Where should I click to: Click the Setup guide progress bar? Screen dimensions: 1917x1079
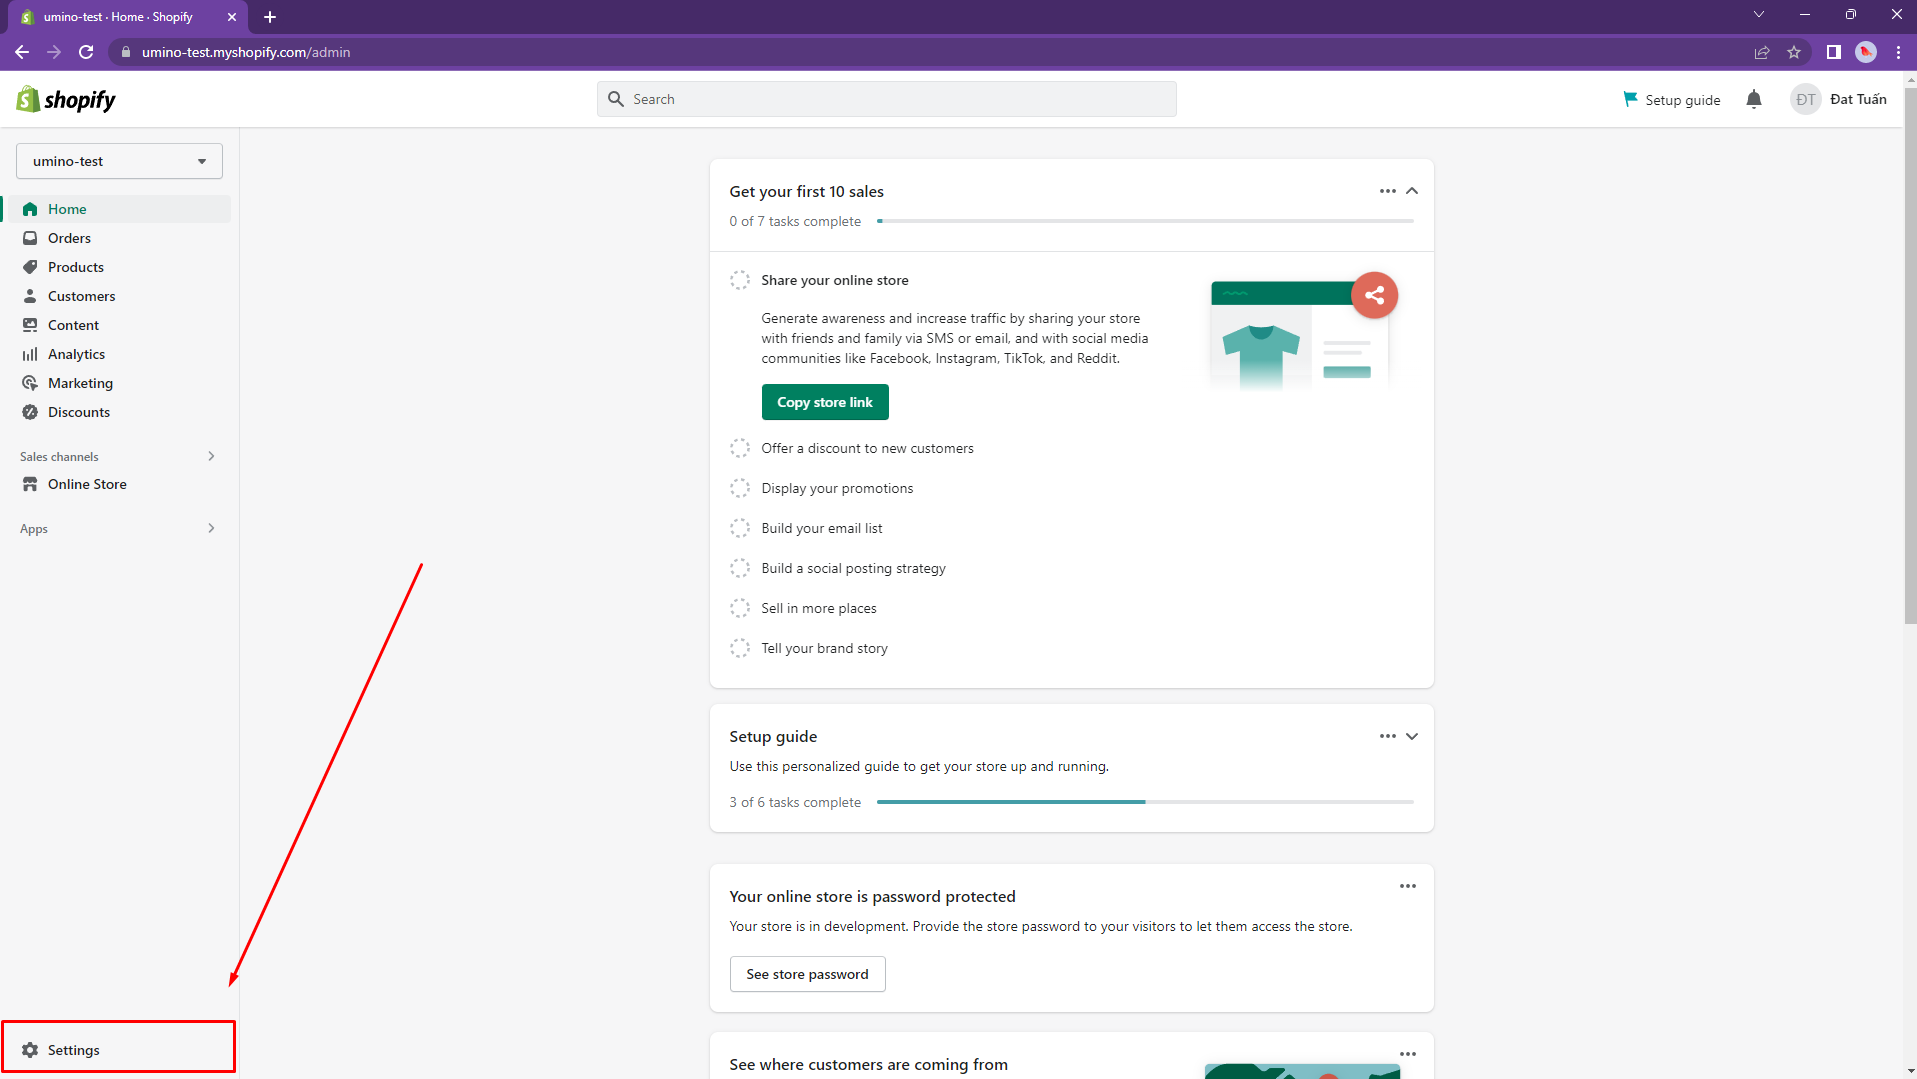click(1145, 802)
